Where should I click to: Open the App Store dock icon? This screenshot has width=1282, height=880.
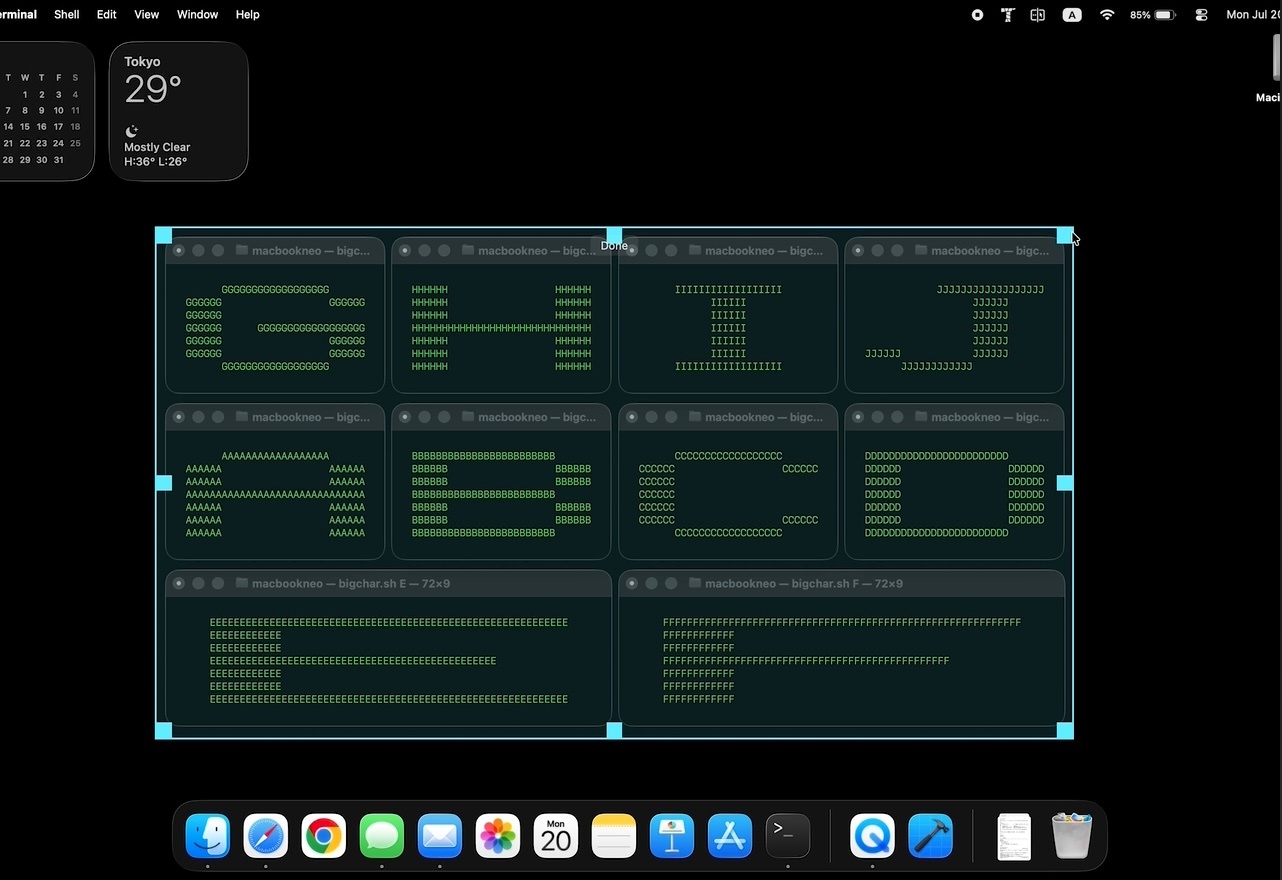[730, 836]
